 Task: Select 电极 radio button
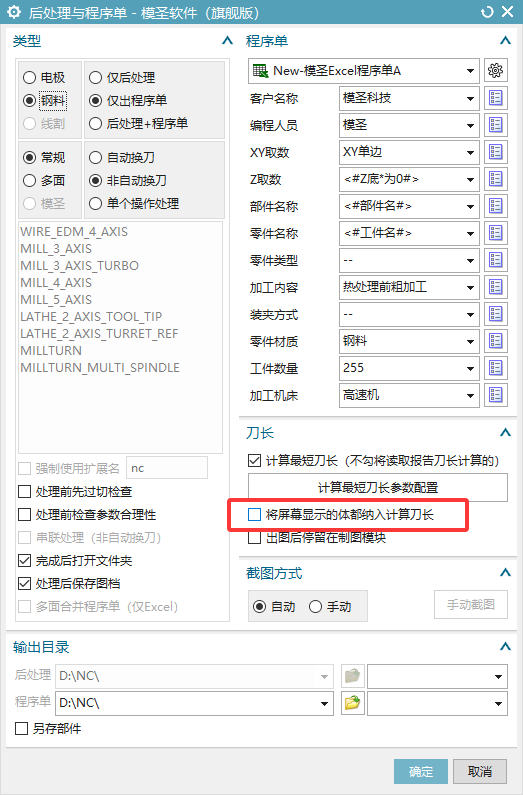click(29, 78)
